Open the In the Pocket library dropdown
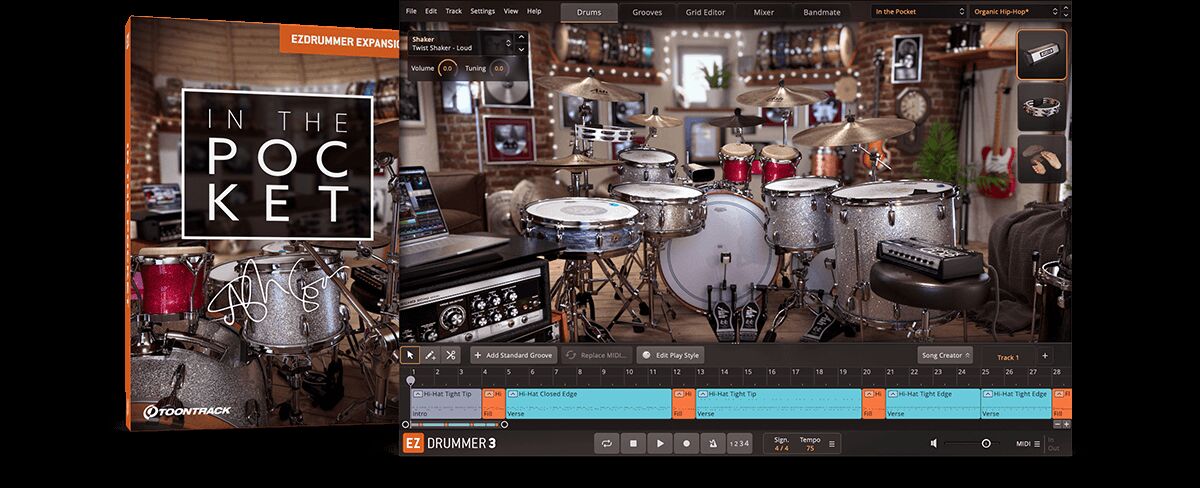Screen dimensions: 1200x488 [x=917, y=12]
